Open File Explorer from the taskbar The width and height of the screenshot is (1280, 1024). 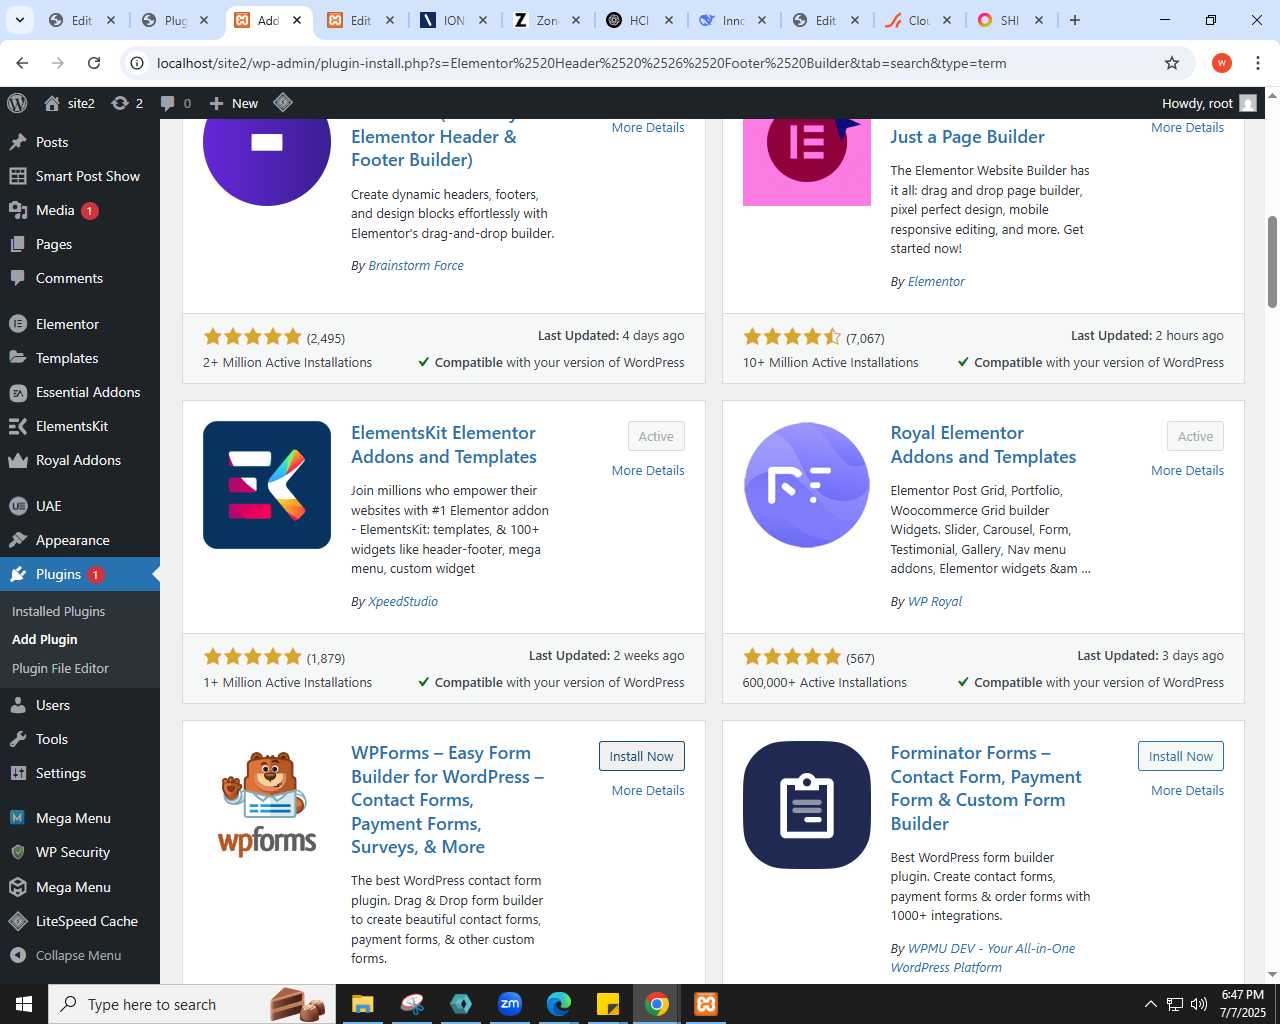tap(362, 1004)
